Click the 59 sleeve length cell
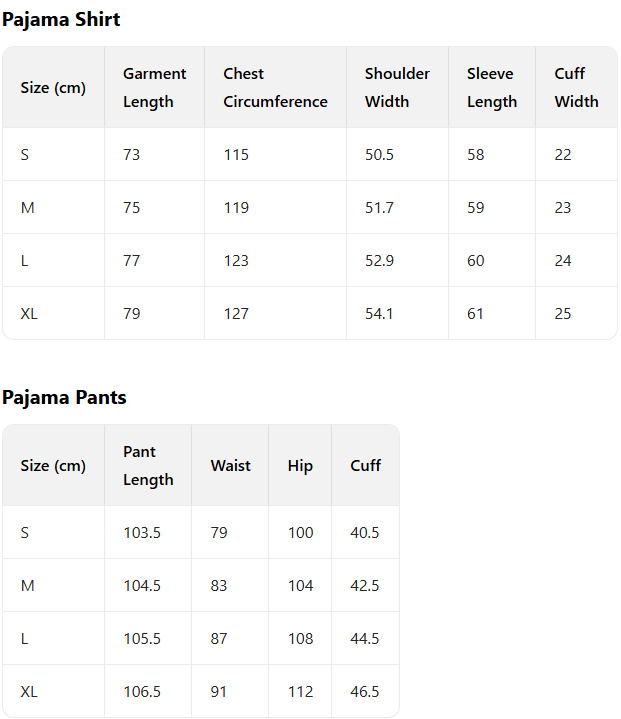The height and width of the screenshot is (719, 621). (475, 207)
